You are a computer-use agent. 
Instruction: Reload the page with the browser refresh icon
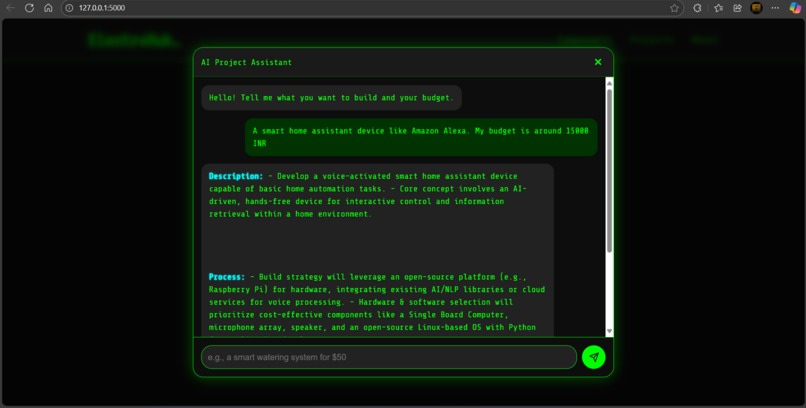[x=29, y=8]
